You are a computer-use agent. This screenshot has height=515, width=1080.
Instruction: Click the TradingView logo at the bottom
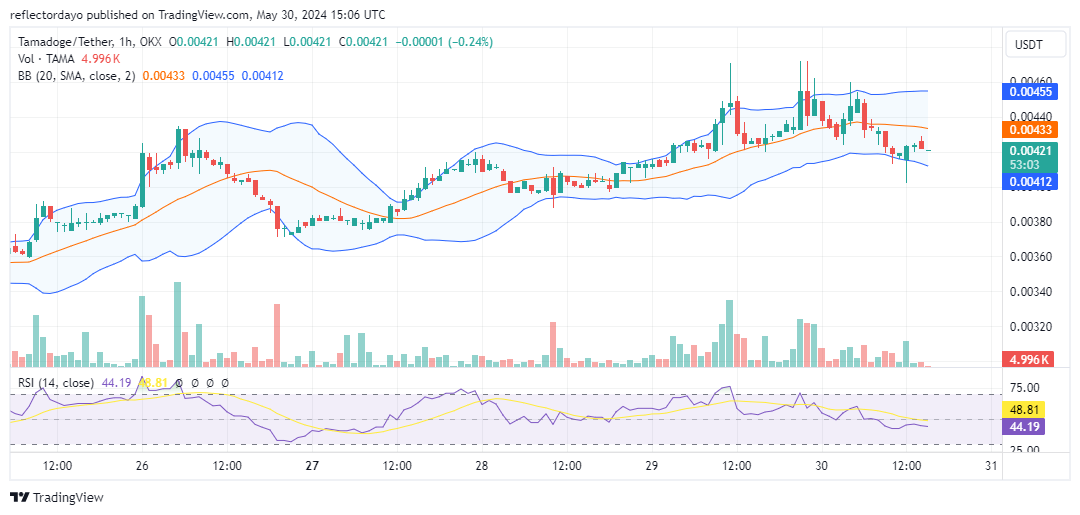coord(56,497)
